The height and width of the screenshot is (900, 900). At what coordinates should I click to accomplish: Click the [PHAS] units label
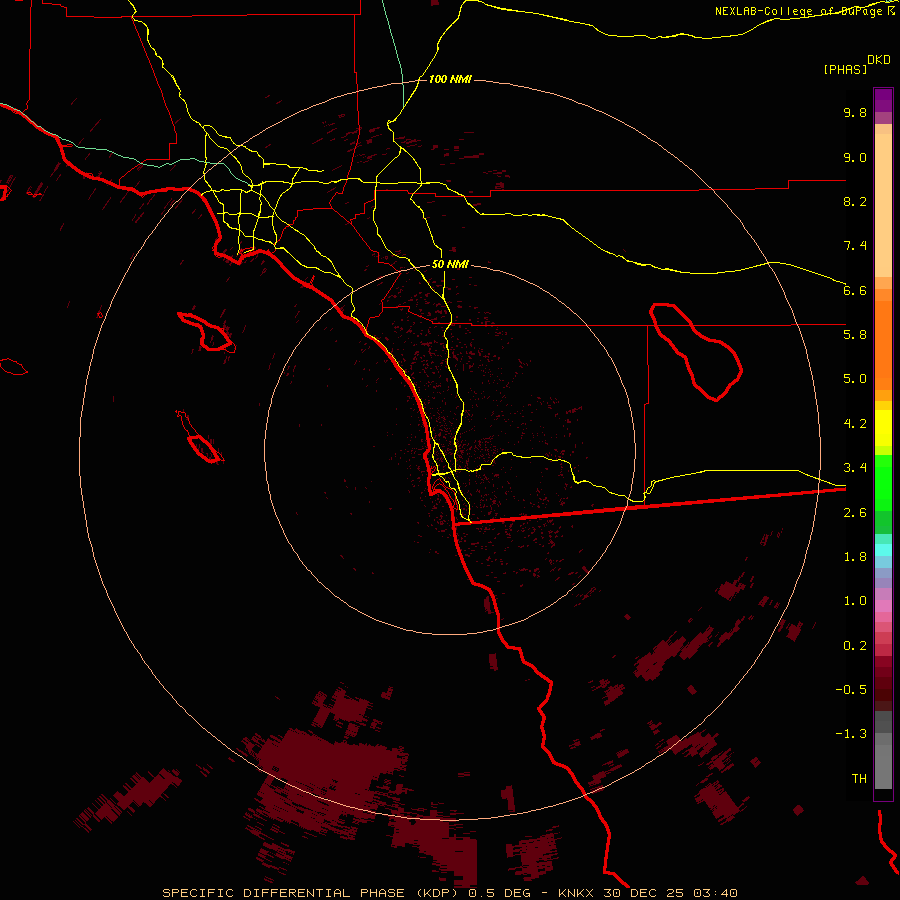tap(845, 69)
